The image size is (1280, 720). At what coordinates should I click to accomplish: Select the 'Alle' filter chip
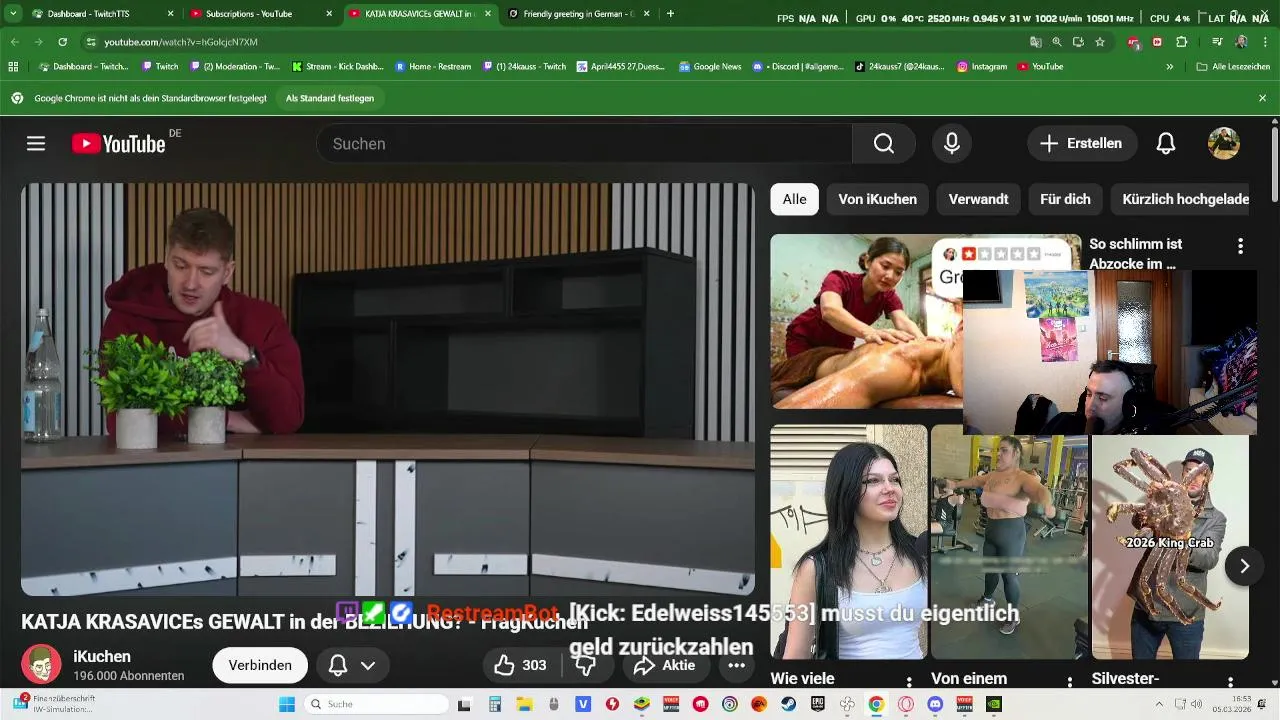(x=794, y=199)
